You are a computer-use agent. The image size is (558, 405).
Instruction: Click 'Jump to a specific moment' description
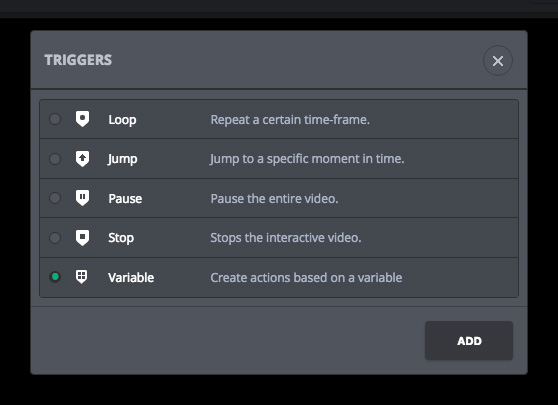307,159
